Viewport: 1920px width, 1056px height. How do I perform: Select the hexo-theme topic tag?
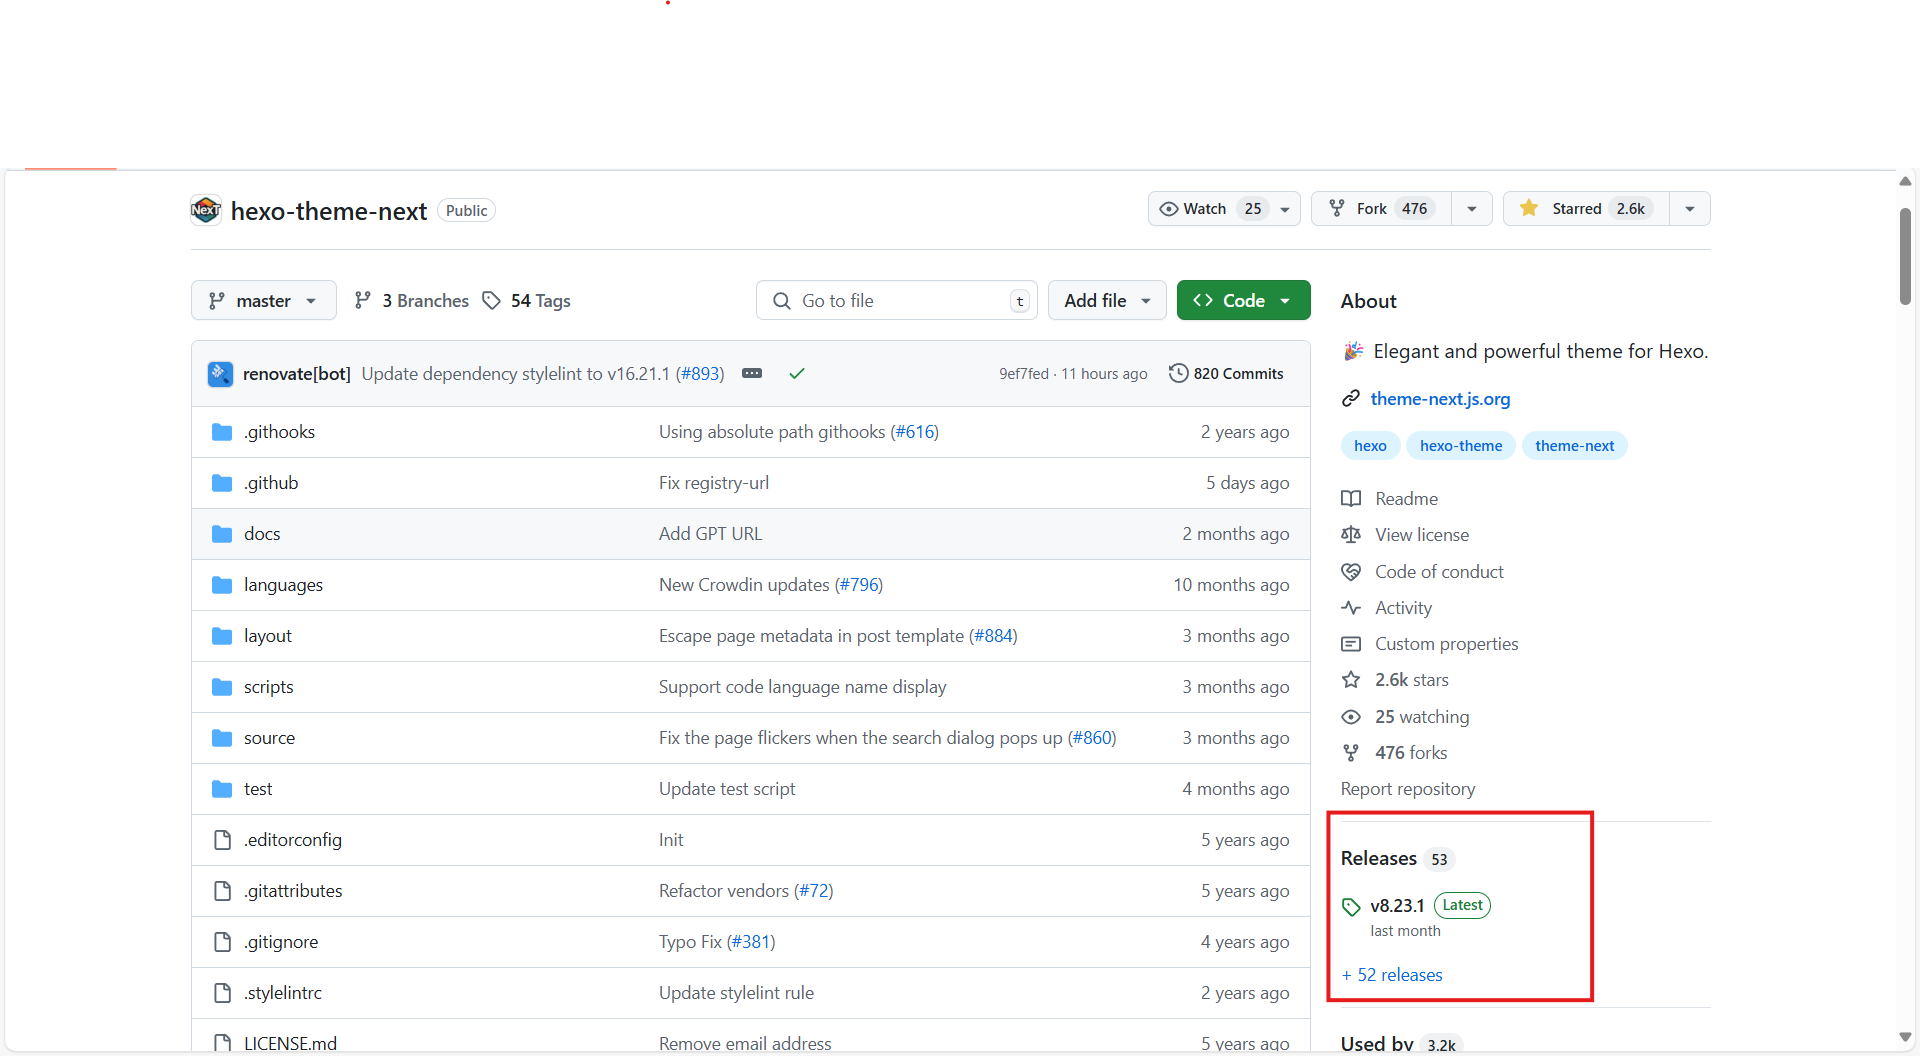click(x=1460, y=446)
